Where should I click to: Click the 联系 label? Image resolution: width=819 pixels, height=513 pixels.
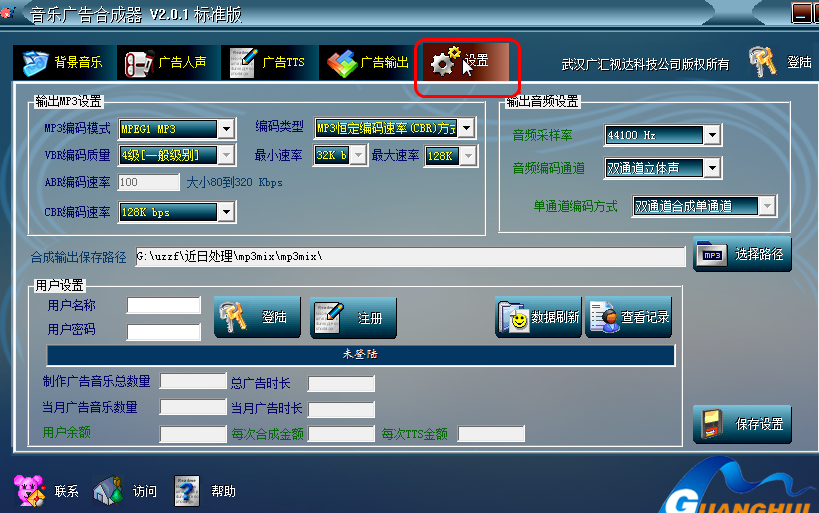click(66, 492)
